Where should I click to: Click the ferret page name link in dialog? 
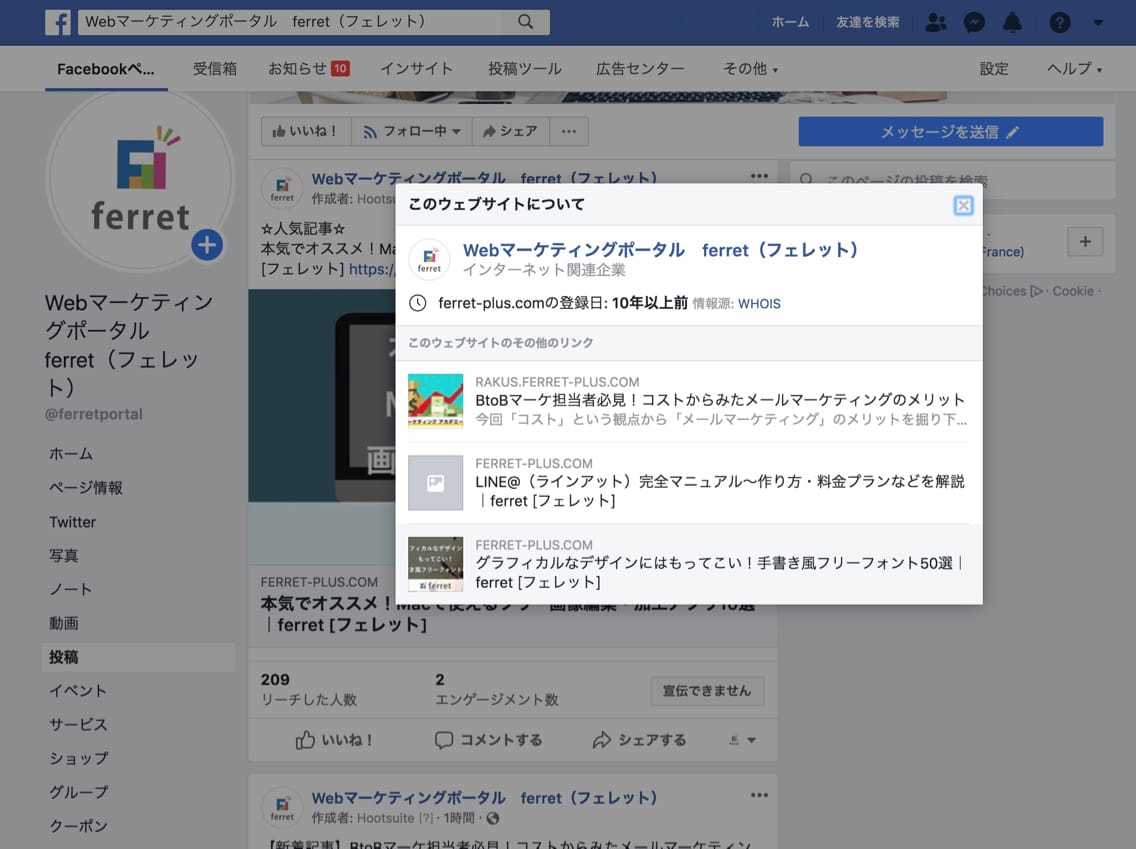point(660,250)
